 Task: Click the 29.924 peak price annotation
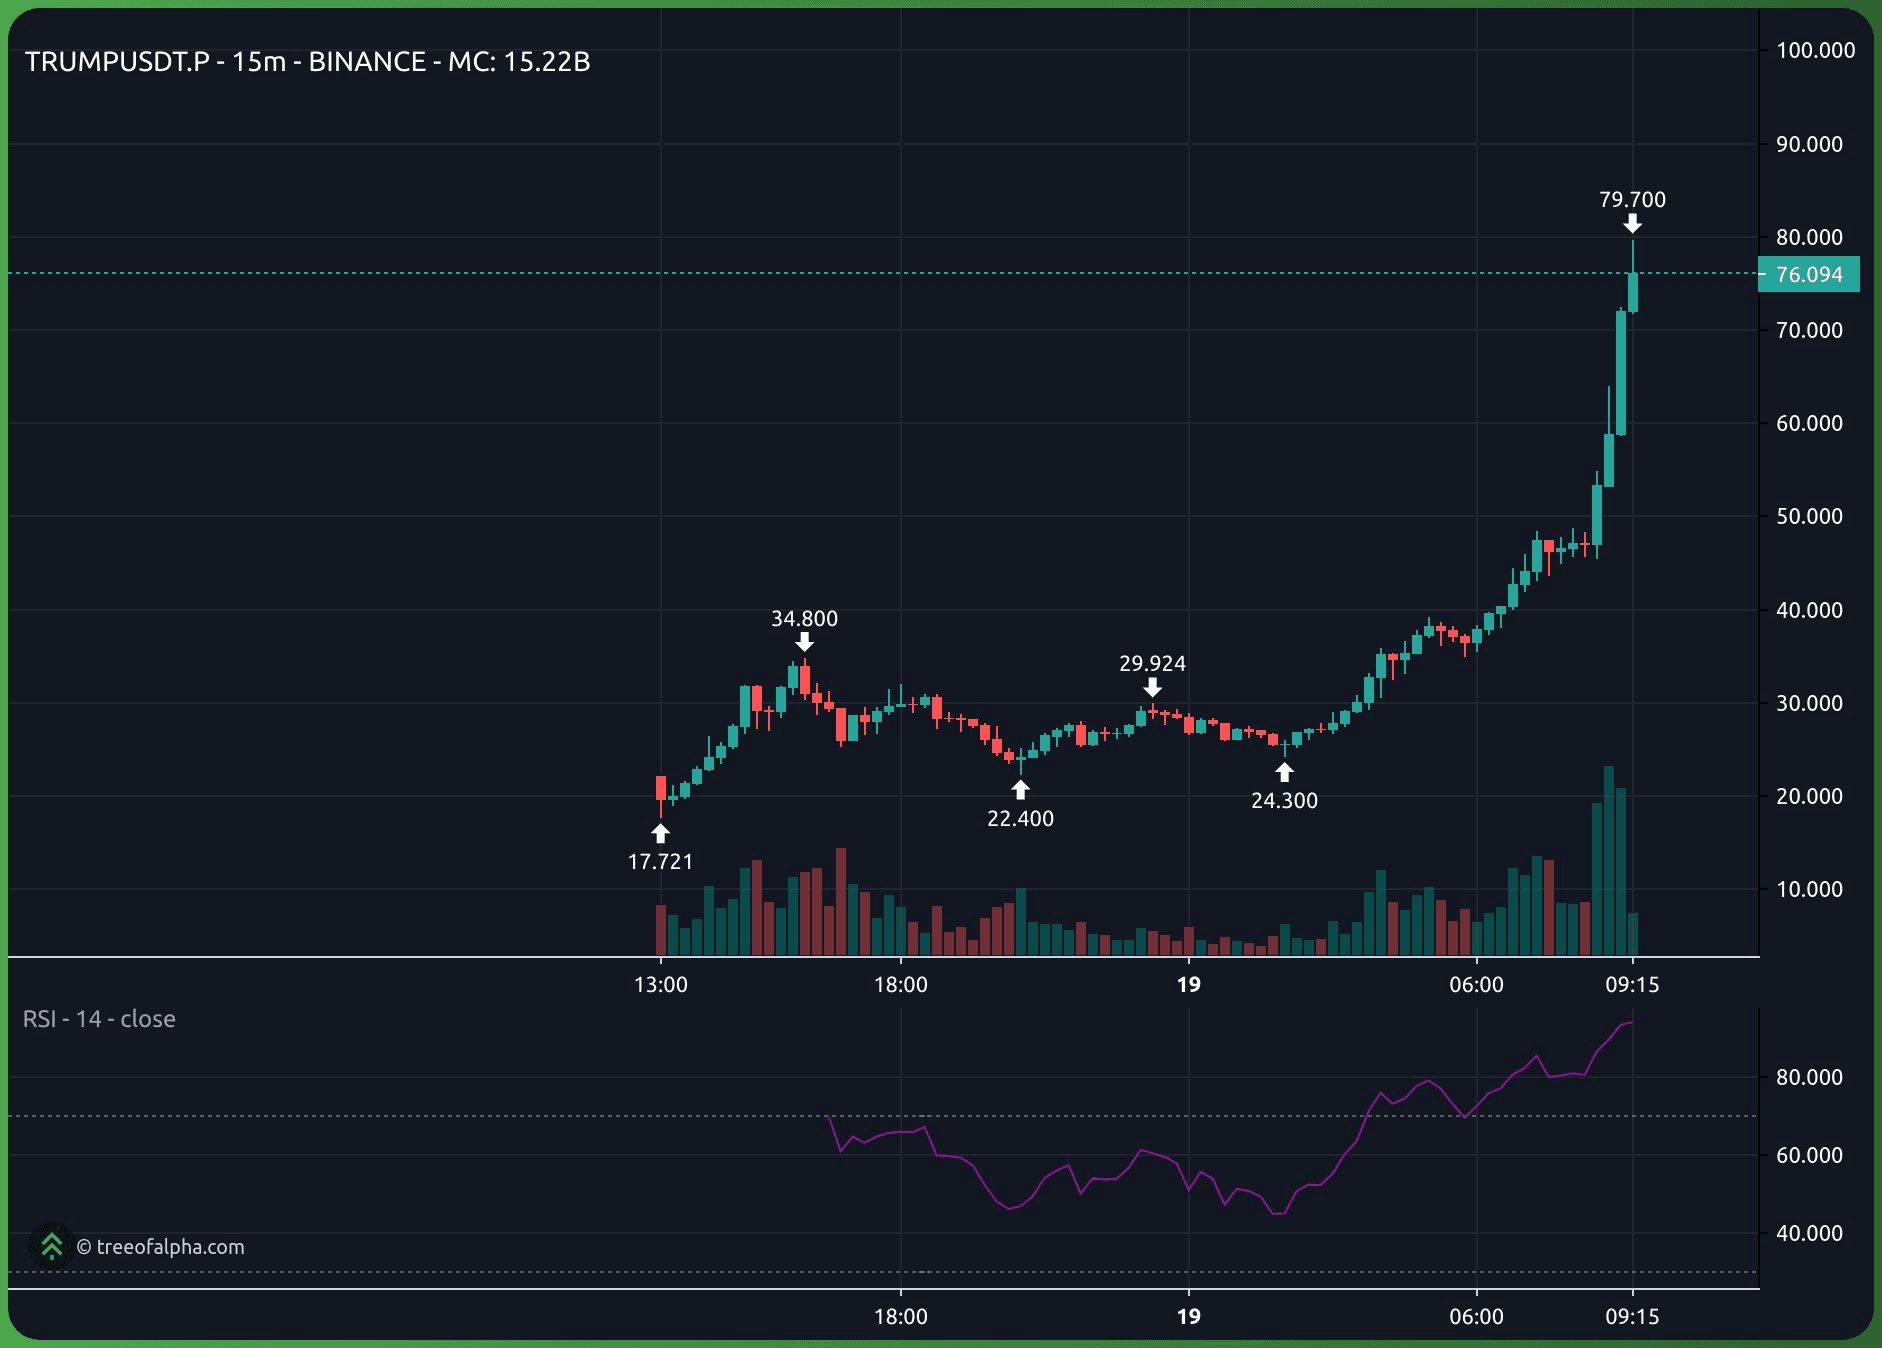pos(1152,664)
